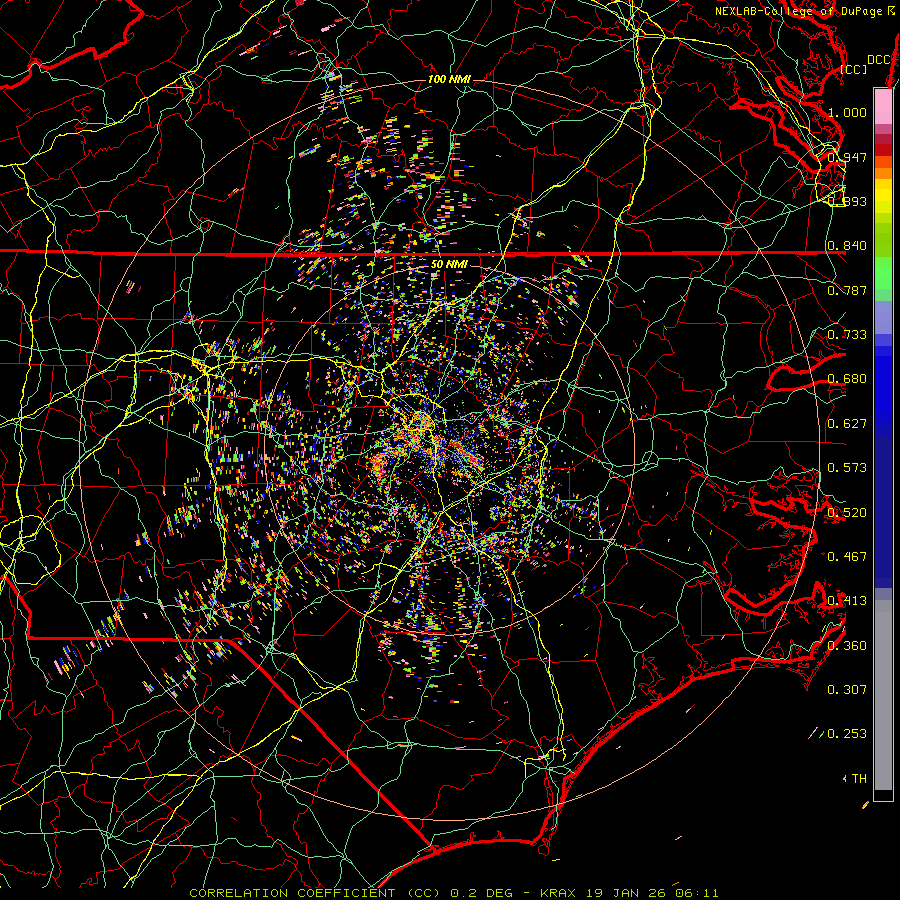Click the 100 NMI range ring label
Viewport: 900px width, 900px height.
tap(449, 79)
